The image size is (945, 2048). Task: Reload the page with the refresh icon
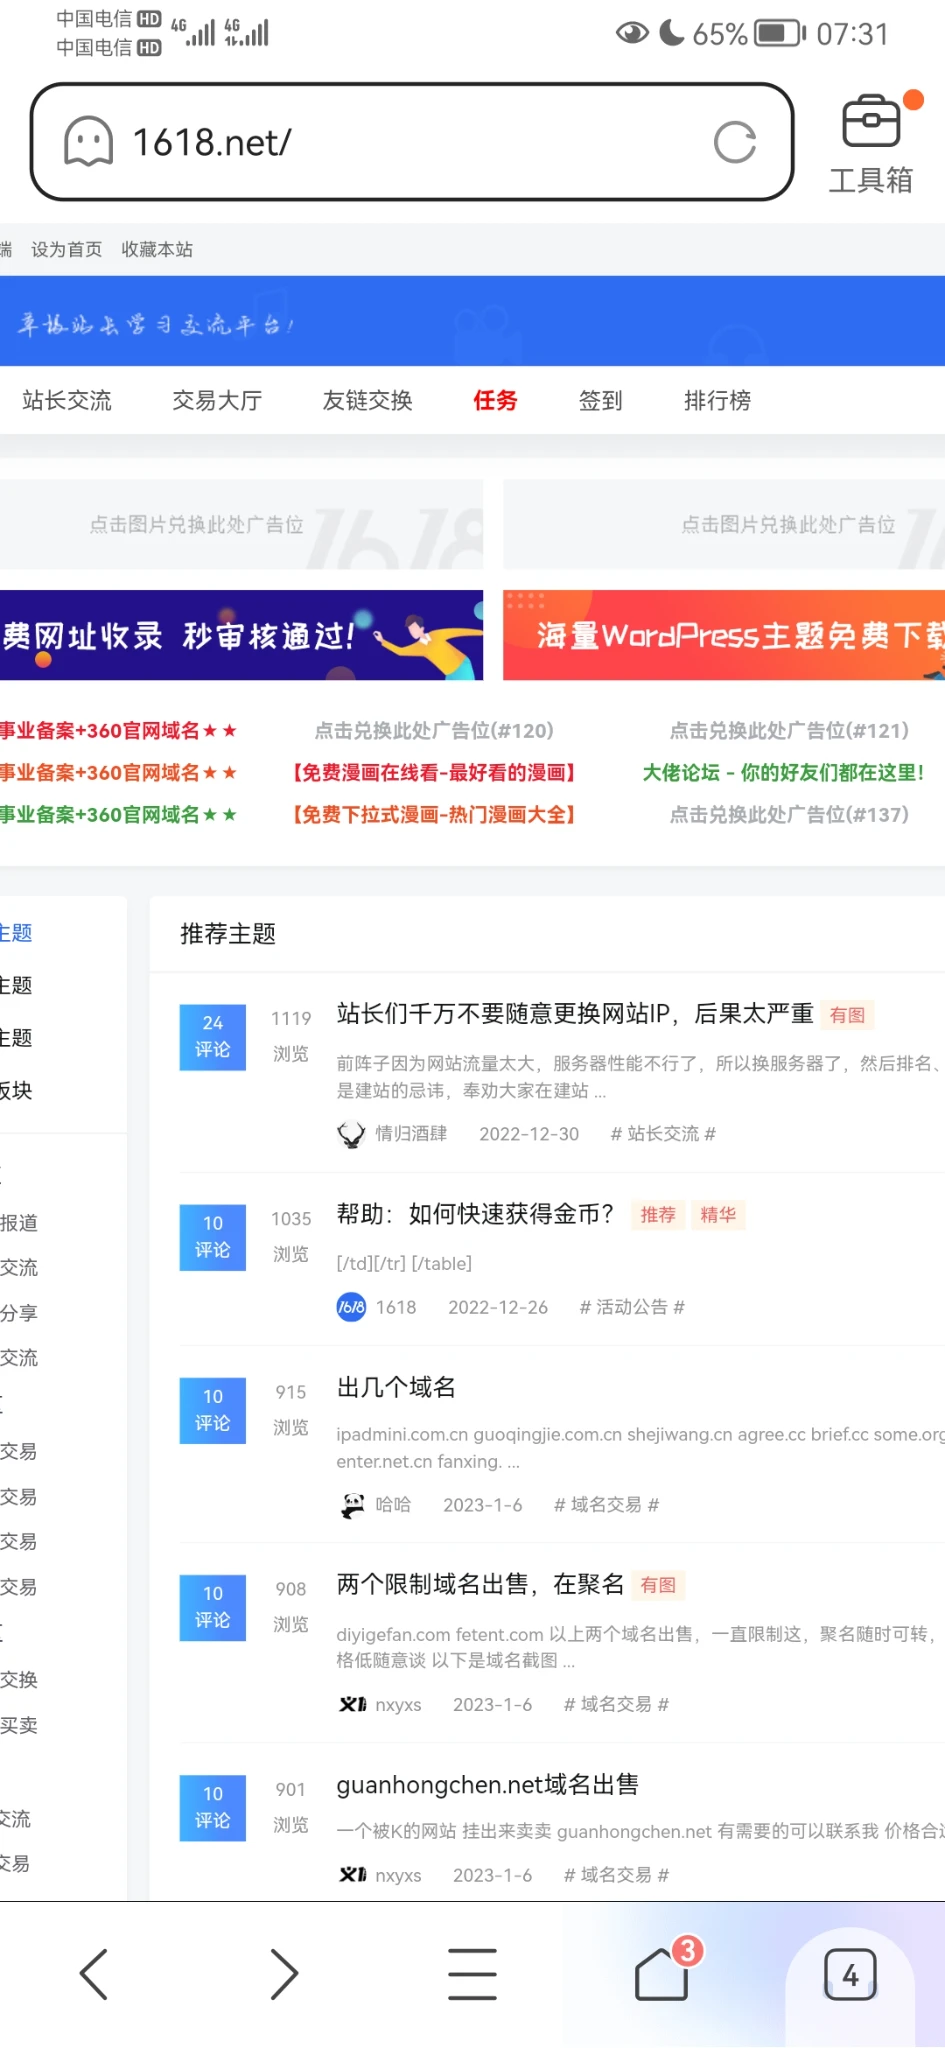pos(735,143)
